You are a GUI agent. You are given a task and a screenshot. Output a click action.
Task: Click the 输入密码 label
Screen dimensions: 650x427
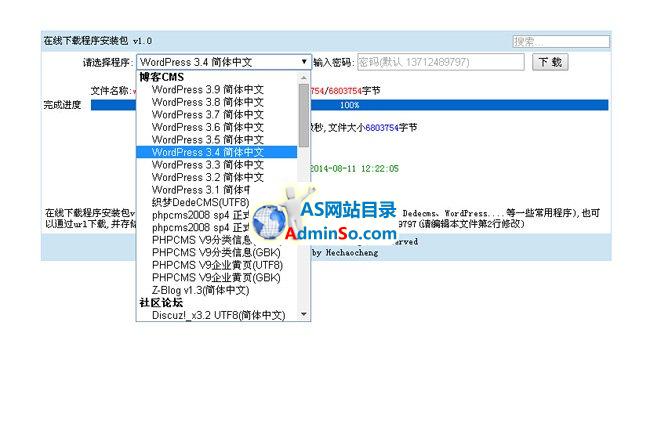(334, 63)
